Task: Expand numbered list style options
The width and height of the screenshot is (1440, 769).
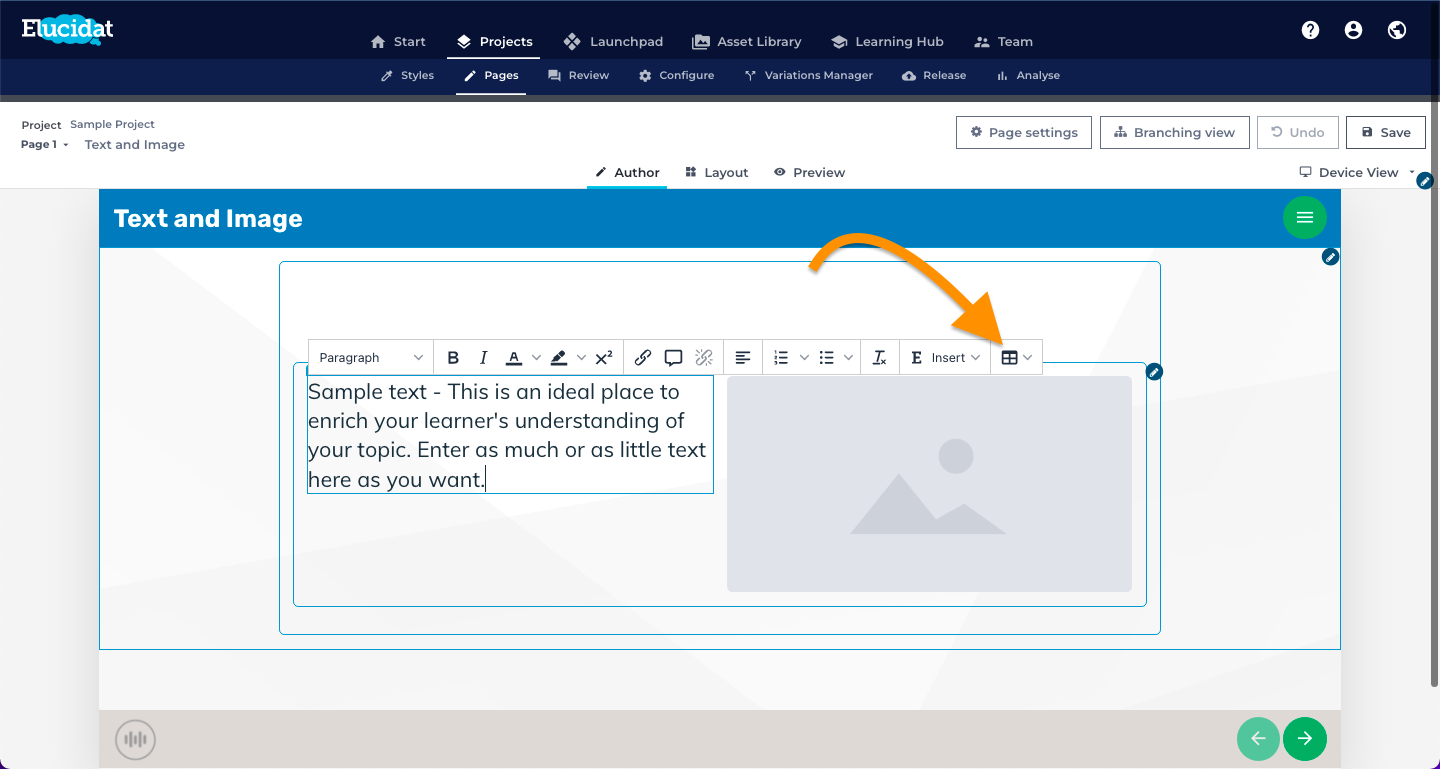Action: click(804, 358)
